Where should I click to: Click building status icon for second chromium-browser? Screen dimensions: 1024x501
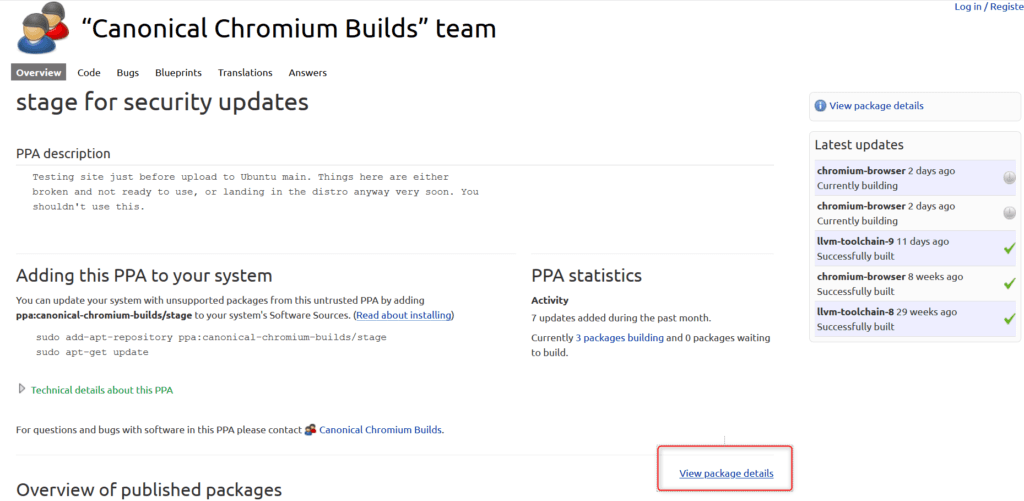(x=1009, y=213)
